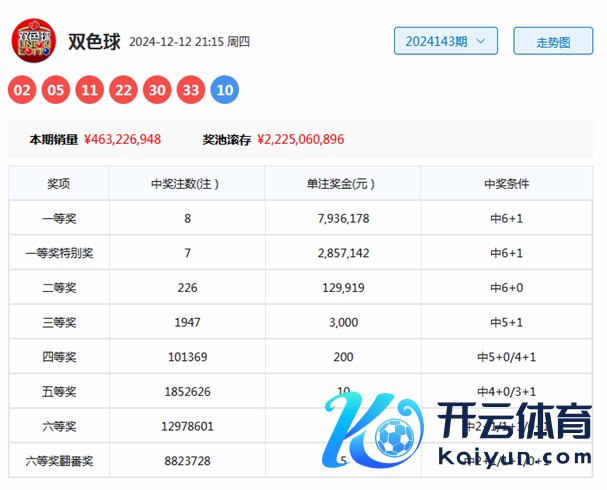Select the 一等奖 row label

pos(58,218)
